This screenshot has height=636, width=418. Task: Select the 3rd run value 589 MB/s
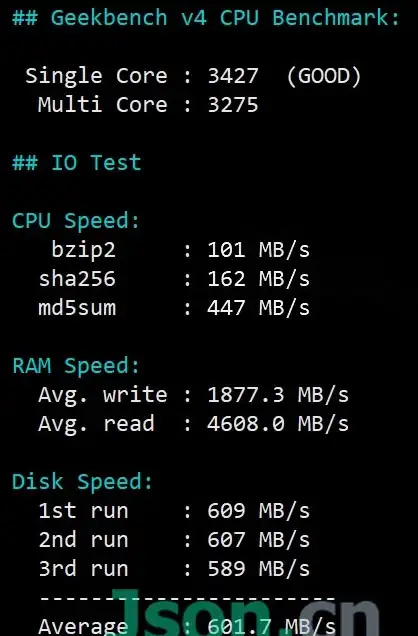(x=258, y=569)
